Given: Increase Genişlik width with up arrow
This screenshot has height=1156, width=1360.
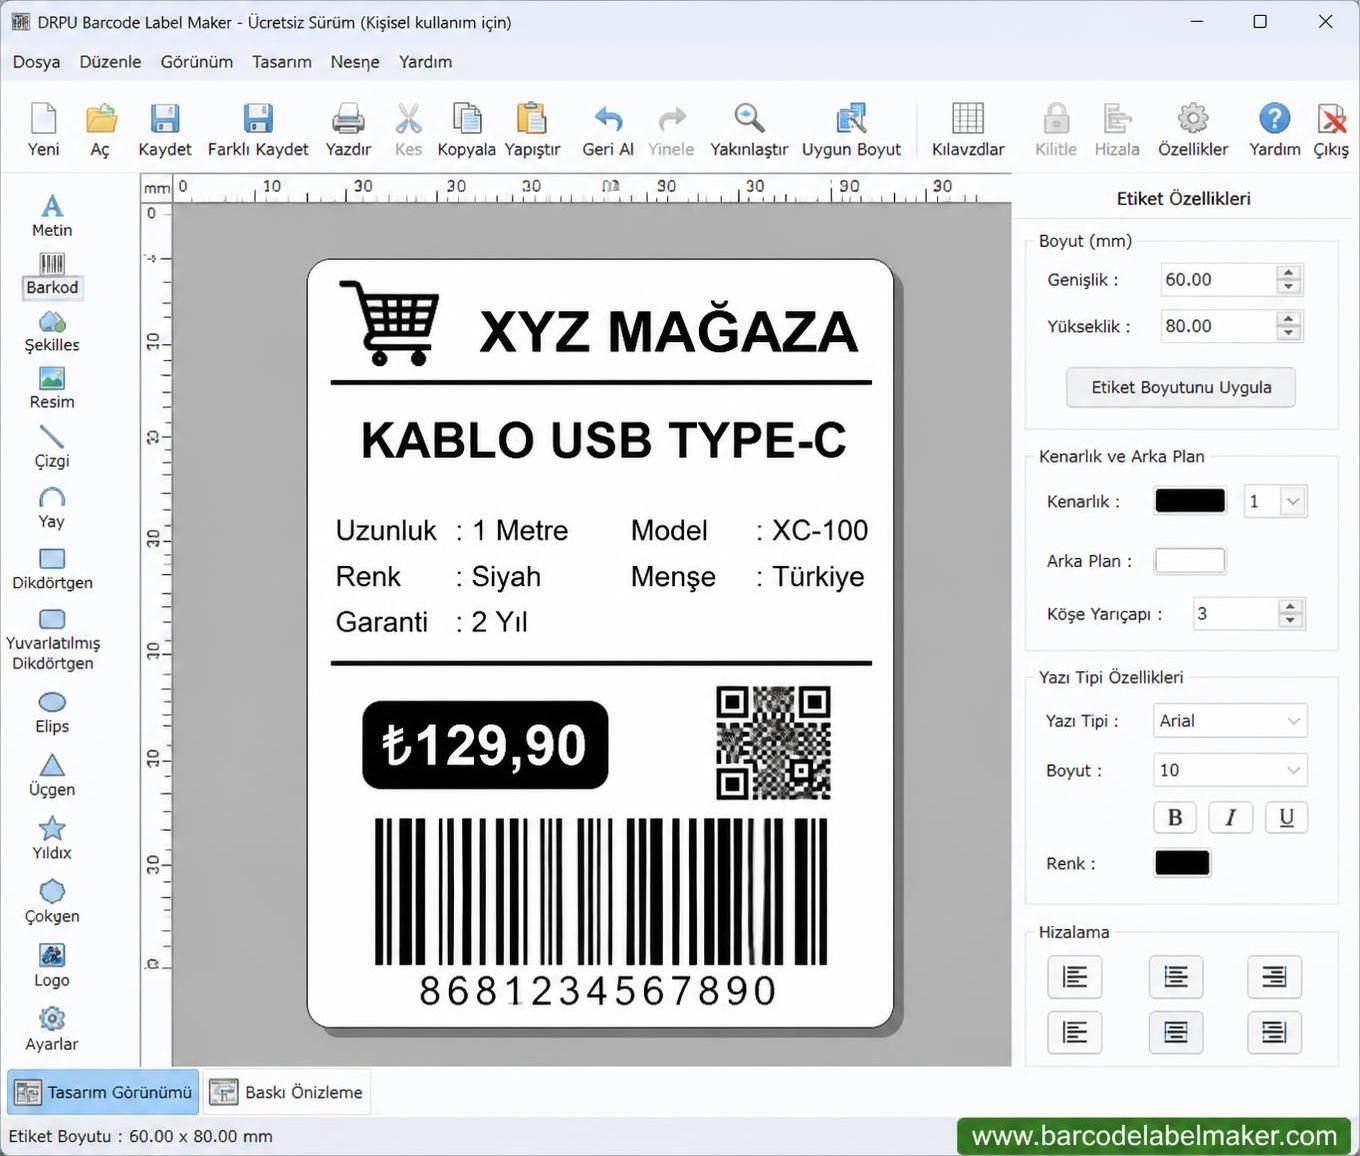Looking at the screenshot, I should click(x=1289, y=272).
